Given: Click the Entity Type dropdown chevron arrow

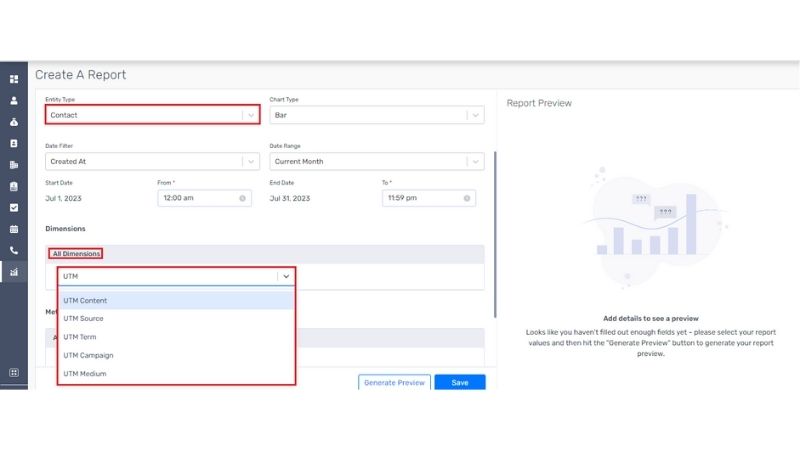Looking at the screenshot, I should [x=251, y=115].
